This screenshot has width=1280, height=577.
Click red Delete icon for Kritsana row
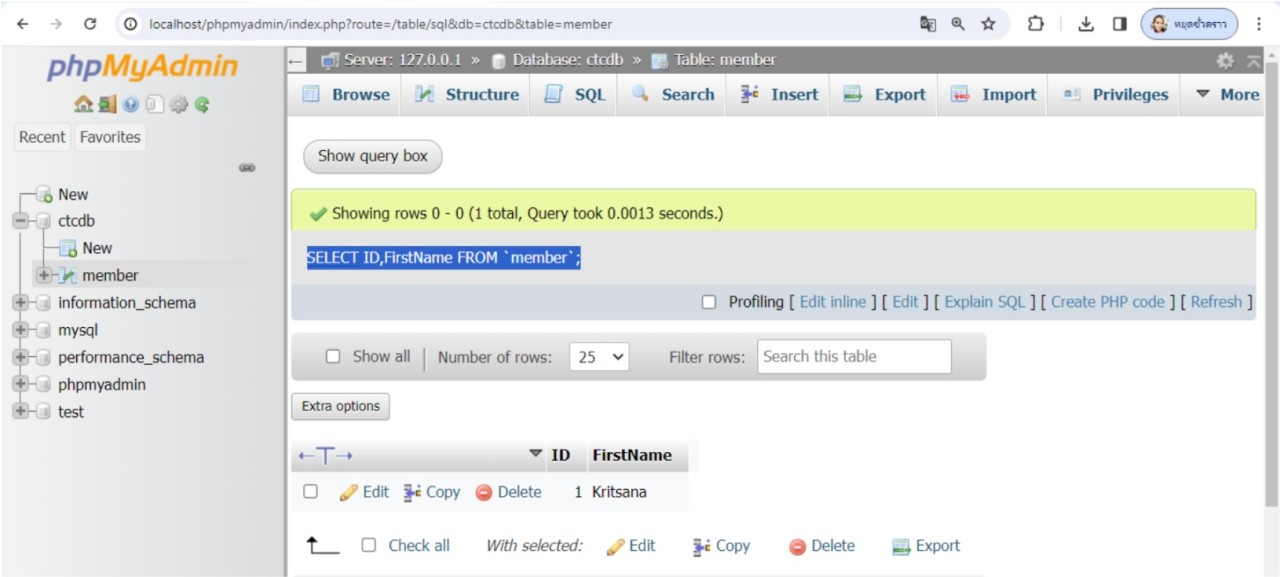pos(484,492)
